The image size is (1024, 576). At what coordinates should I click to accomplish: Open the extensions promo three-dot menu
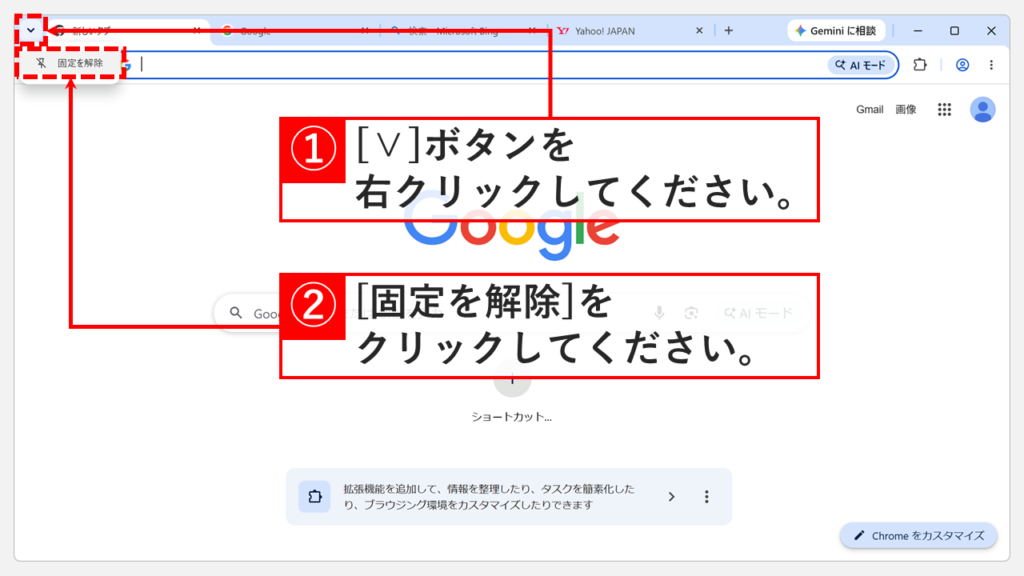click(707, 497)
